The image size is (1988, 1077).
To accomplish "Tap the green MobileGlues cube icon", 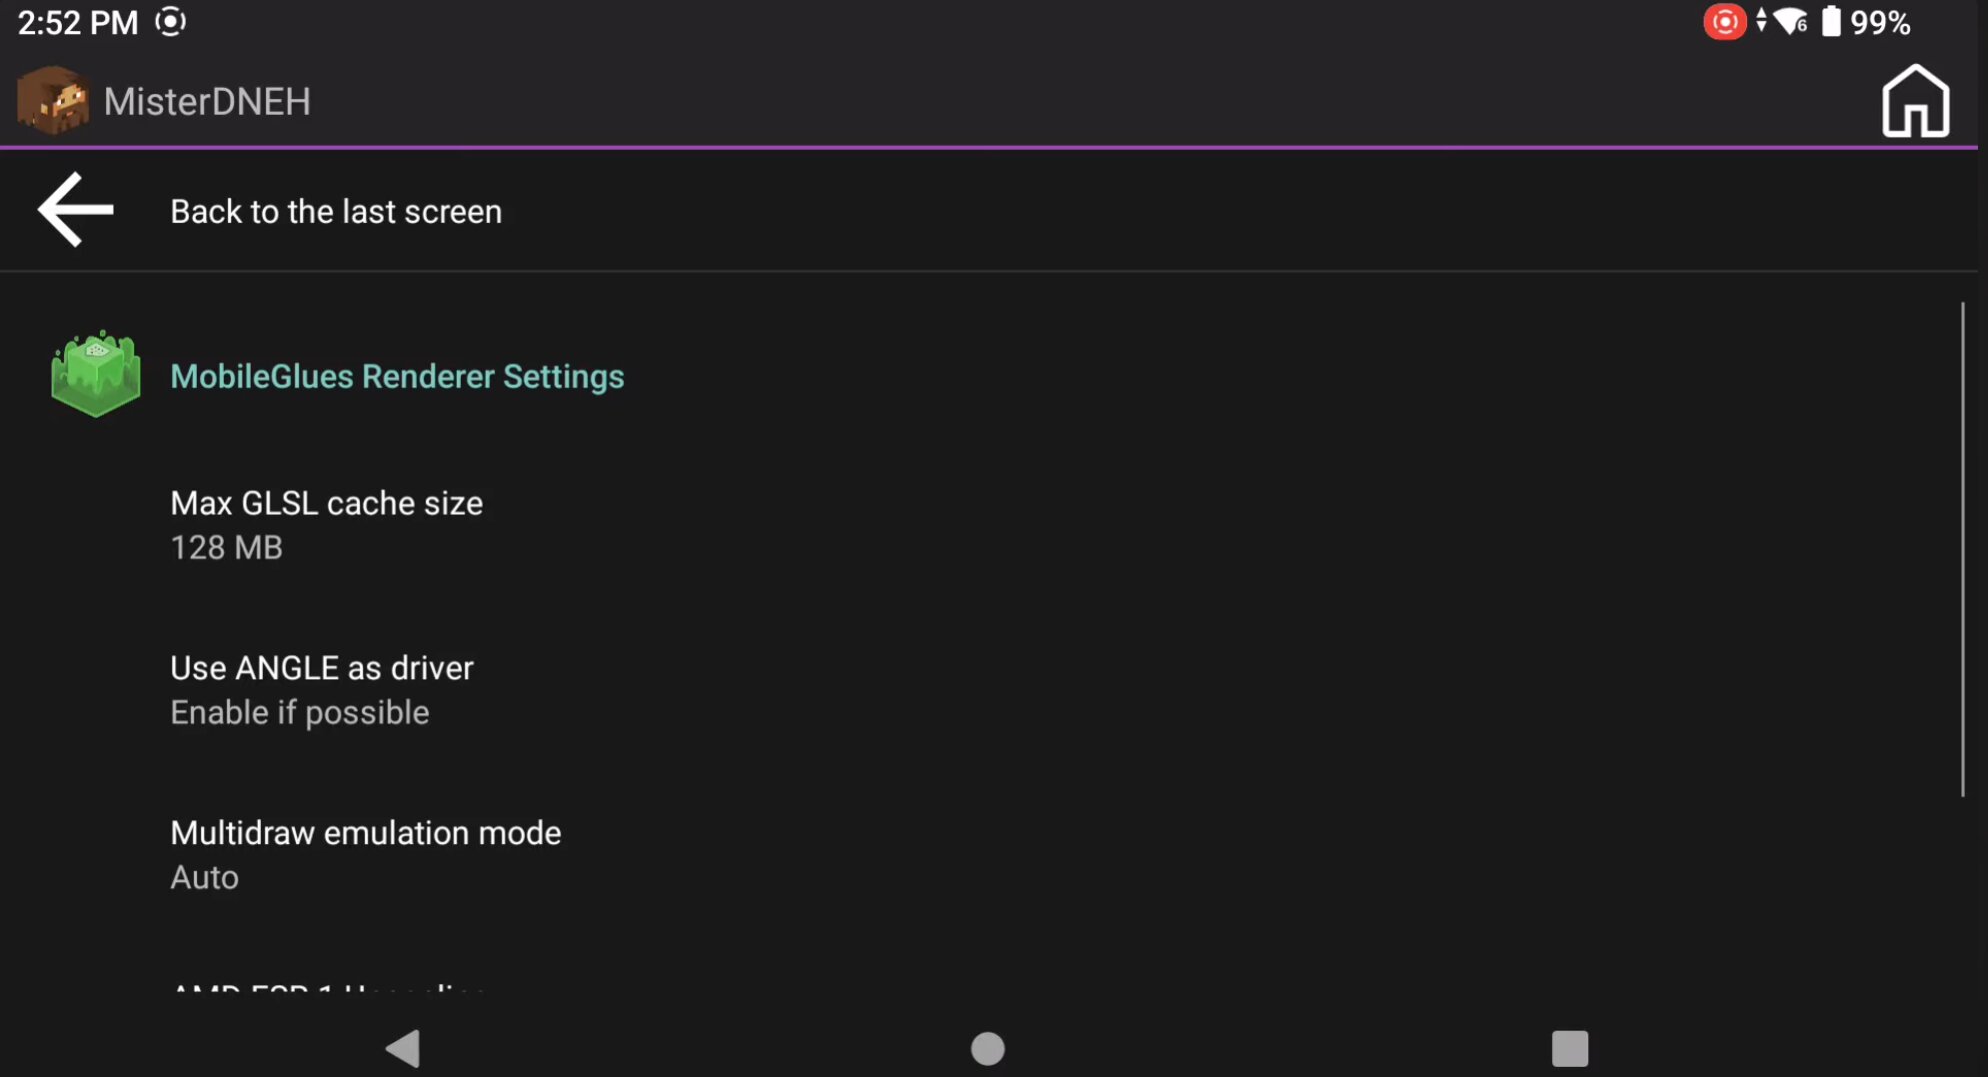I will tap(96, 374).
